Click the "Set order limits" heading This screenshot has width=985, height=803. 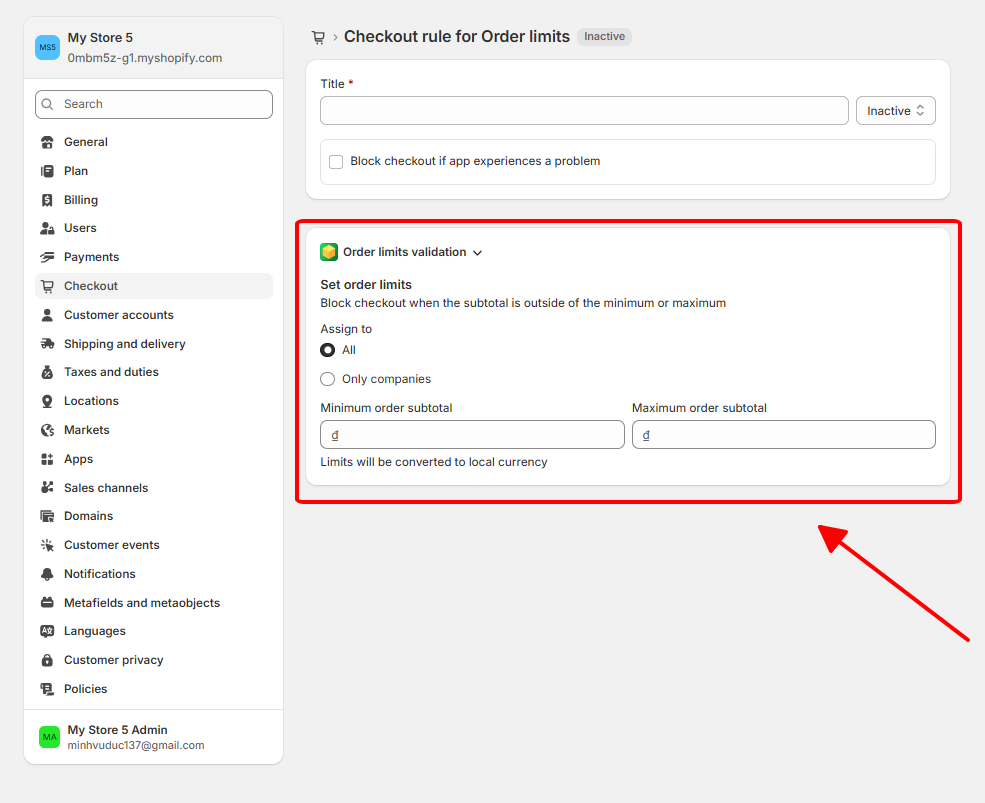coord(366,285)
